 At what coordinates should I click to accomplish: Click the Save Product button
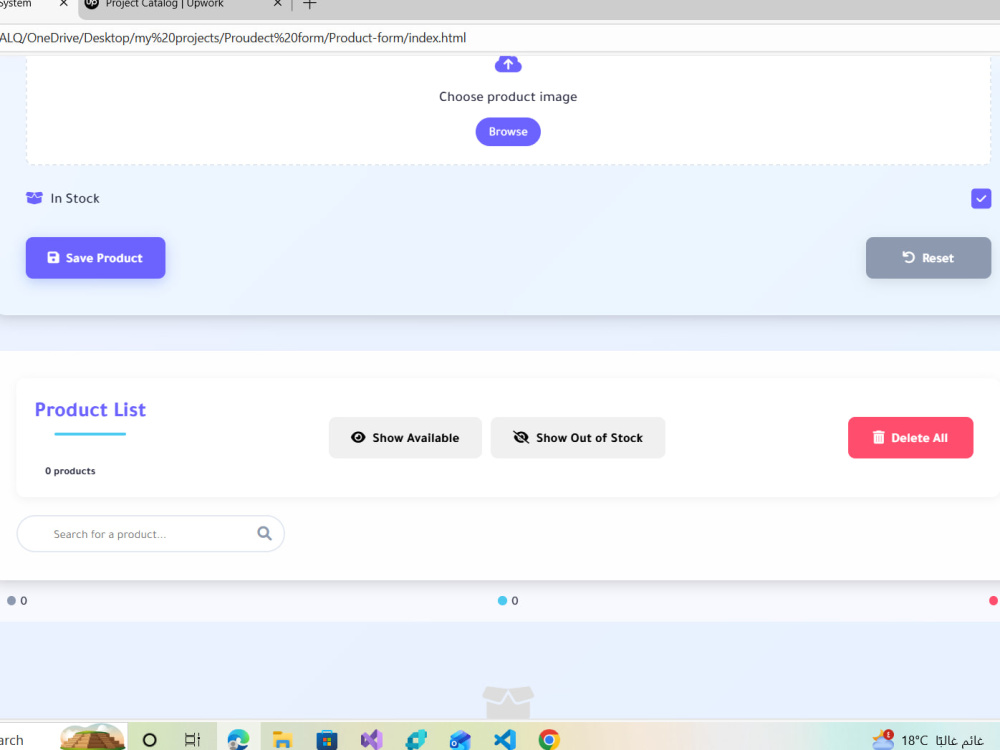[x=96, y=258]
